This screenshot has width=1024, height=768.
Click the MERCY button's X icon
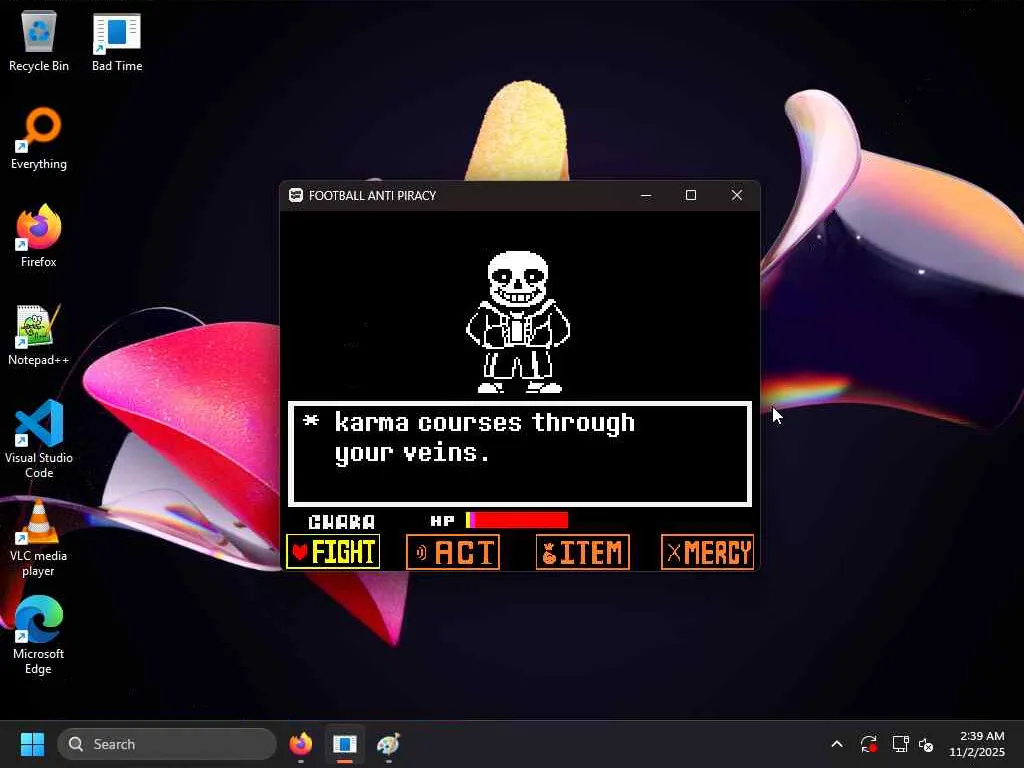(674, 553)
